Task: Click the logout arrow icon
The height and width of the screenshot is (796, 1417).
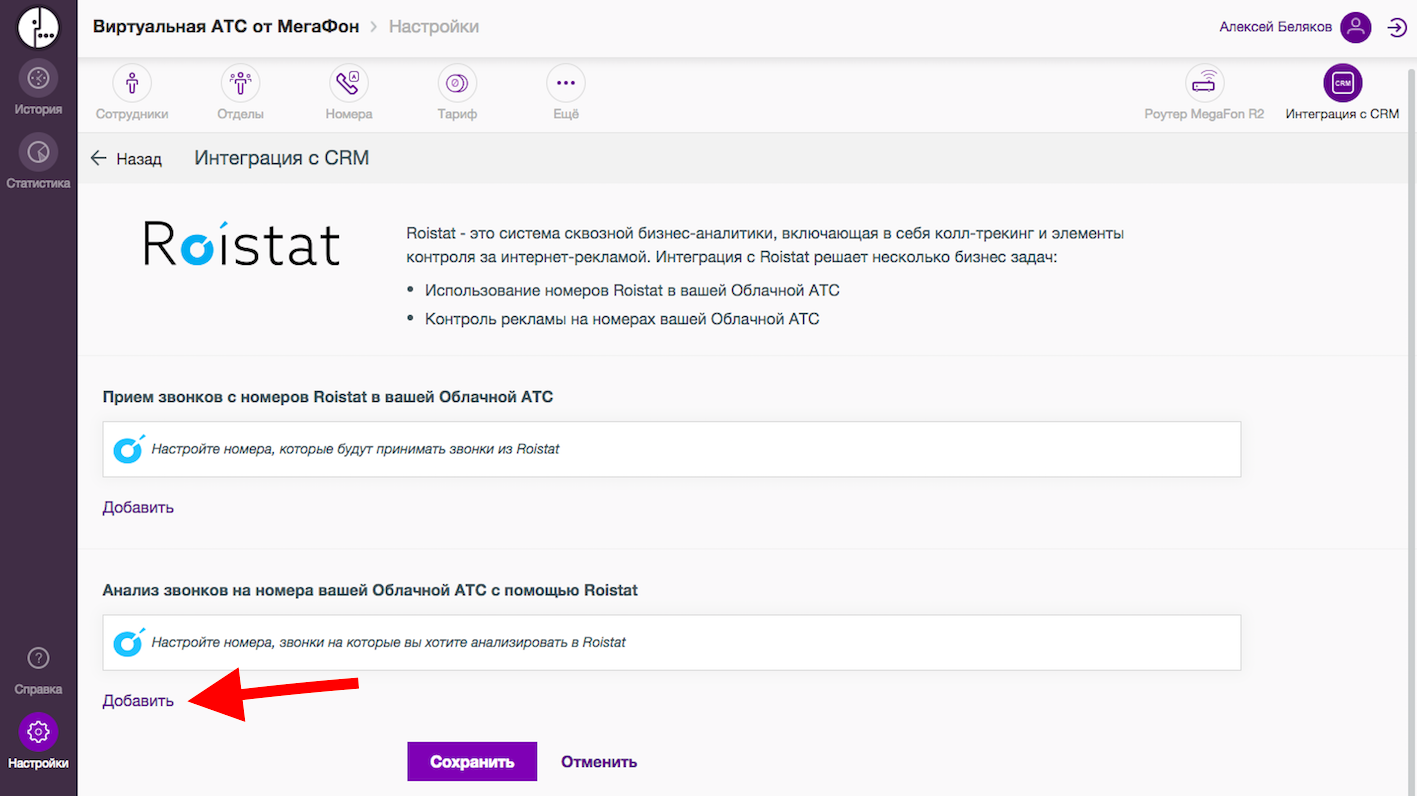Action: pyautogui.click(x=1397, y=27)
